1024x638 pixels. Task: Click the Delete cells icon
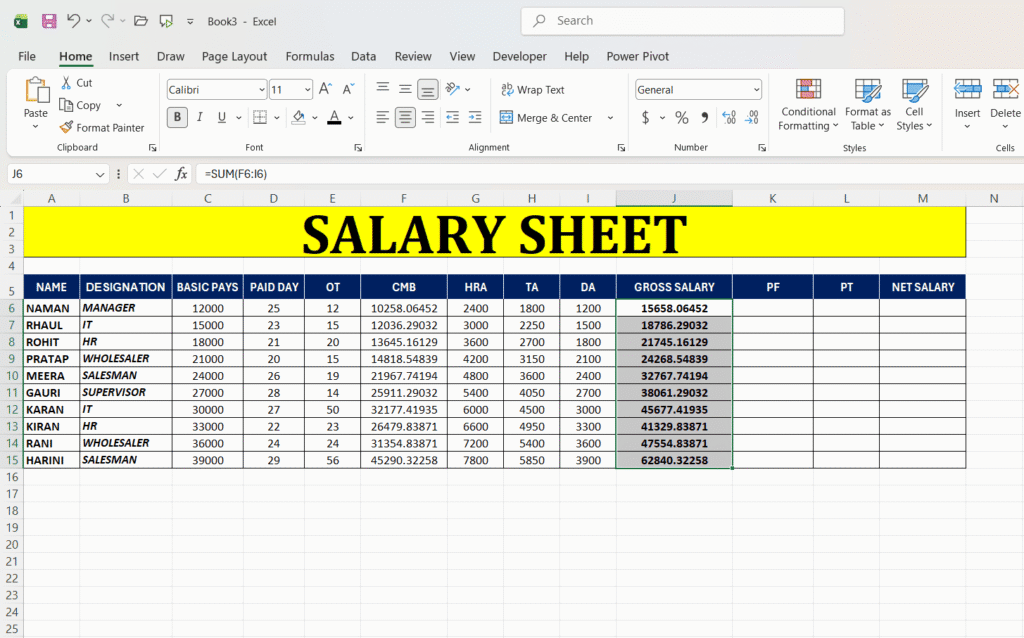tap(1006, 89)
